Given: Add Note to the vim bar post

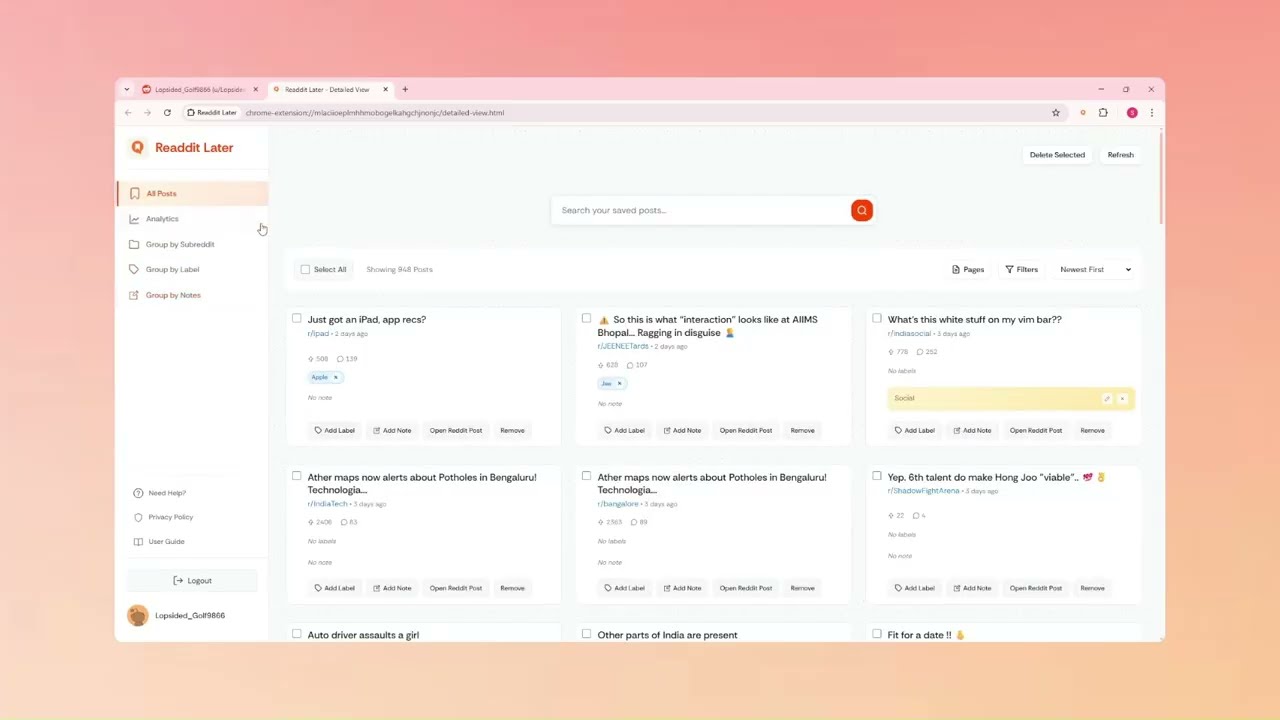Looking at the screenshot, I should coord(972,431).
